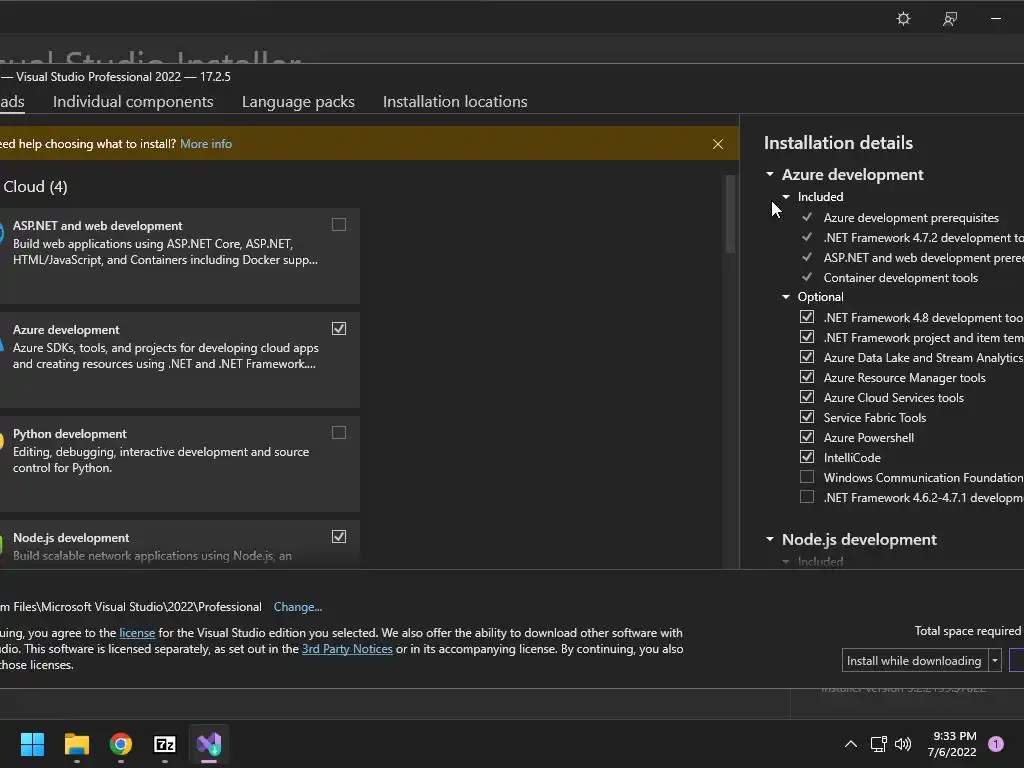Screen dimensions: 1024x768
Task: Uncheck Azure Powershell option
Action: point(807,437)
